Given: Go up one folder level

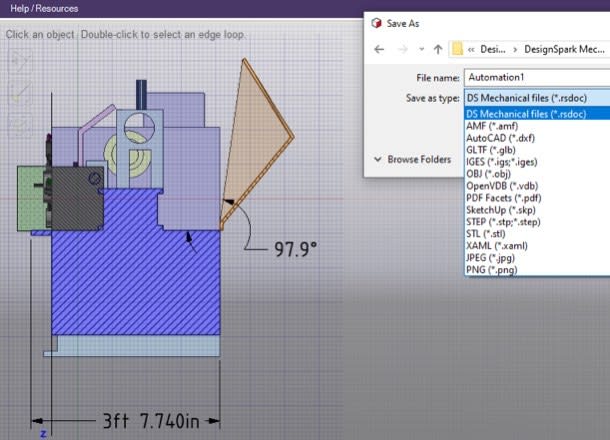Looking at the screenshot, I should [438, 49].
